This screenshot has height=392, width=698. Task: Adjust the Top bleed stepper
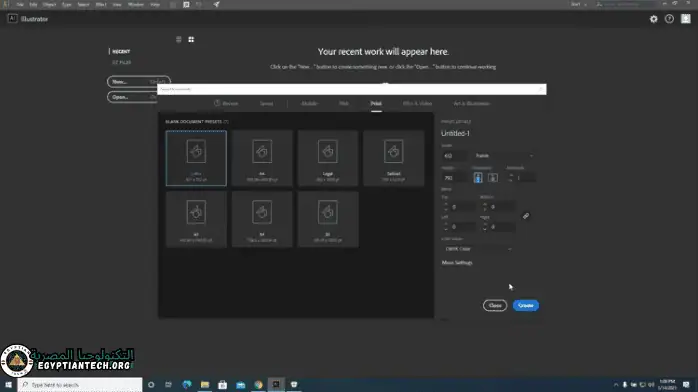click(446, 207)
